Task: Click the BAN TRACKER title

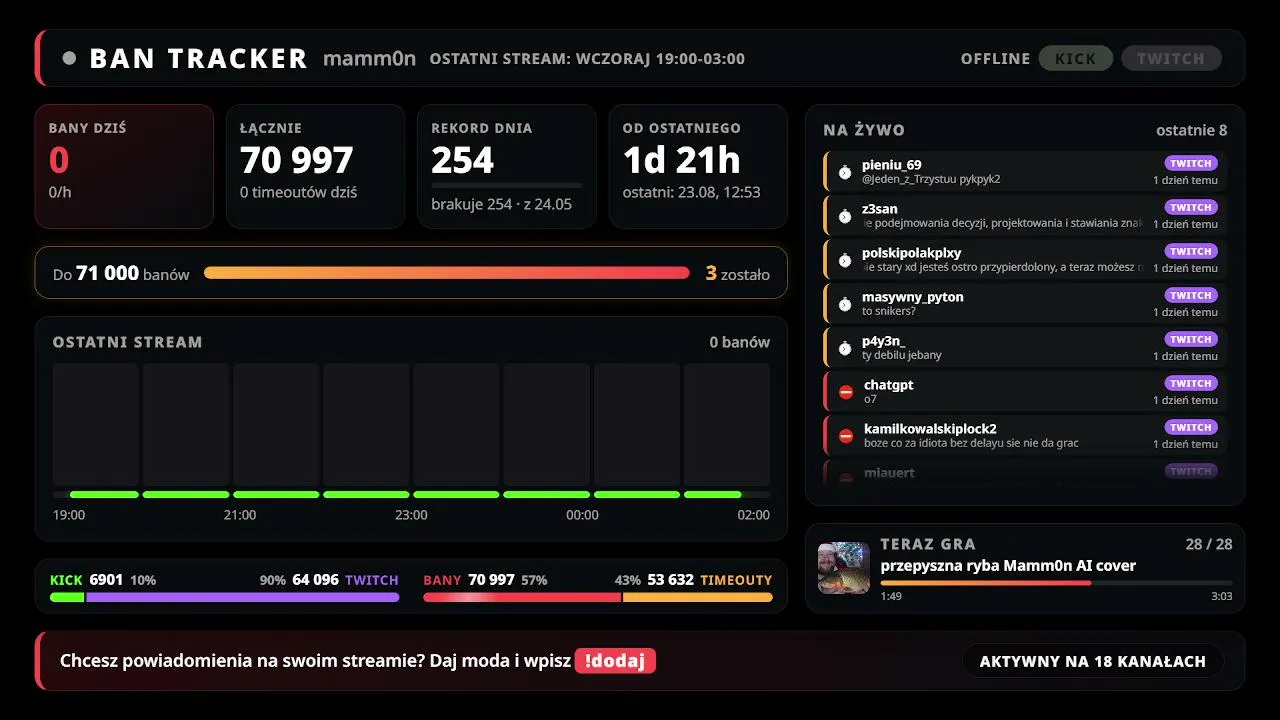Action: click(x=198, y=58)
